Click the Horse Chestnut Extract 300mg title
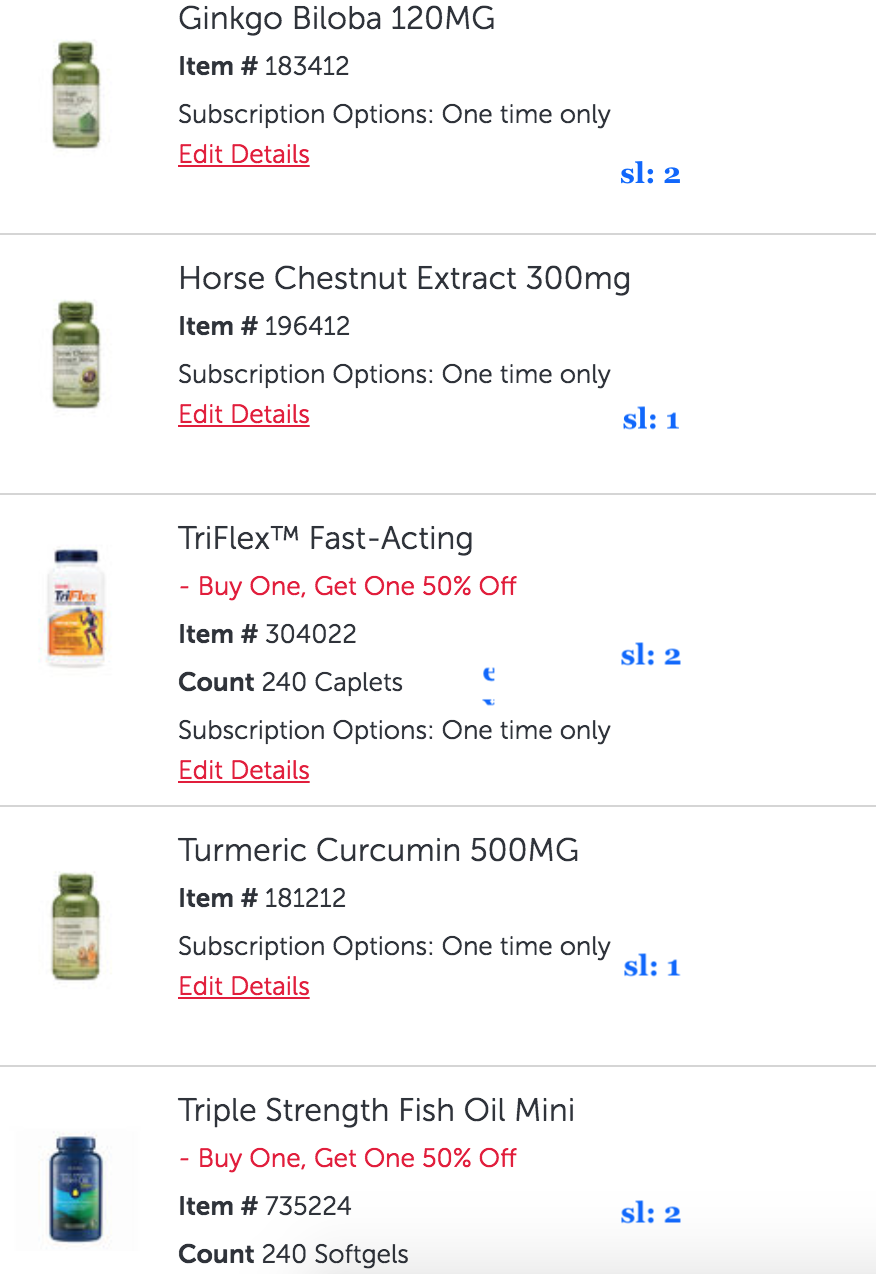The height and width of the screenshot is (1274, 876). (404, 278)
